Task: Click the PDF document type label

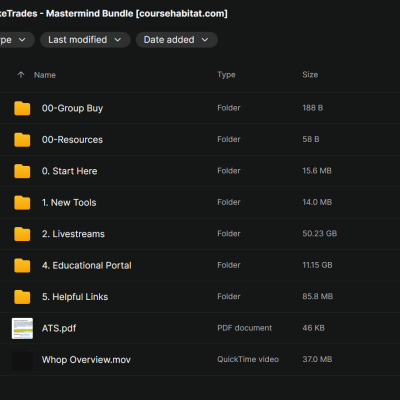Action: pyautogui.click(x=245, y=328)
